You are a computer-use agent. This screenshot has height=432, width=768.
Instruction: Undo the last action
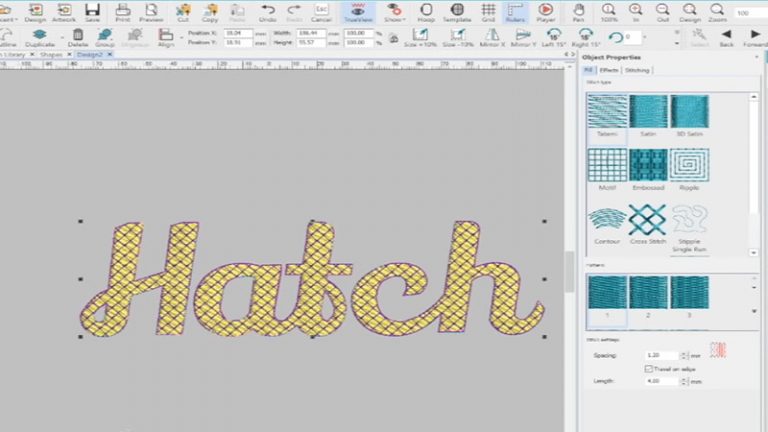pos(267,13)
